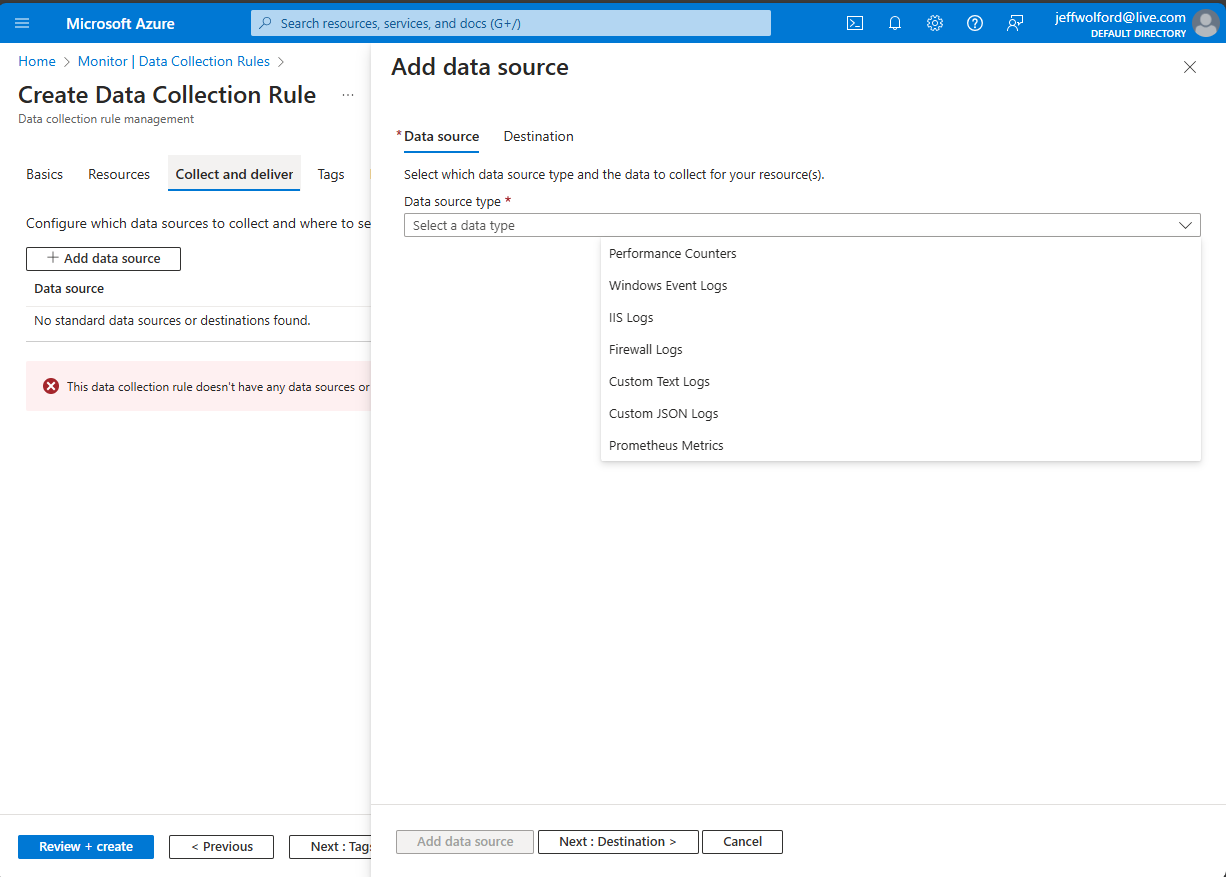Click the ellipsis next to Create Data Collection Rule
The height and width of the screenshot is (877, 1226).
(x=347, y=94)
